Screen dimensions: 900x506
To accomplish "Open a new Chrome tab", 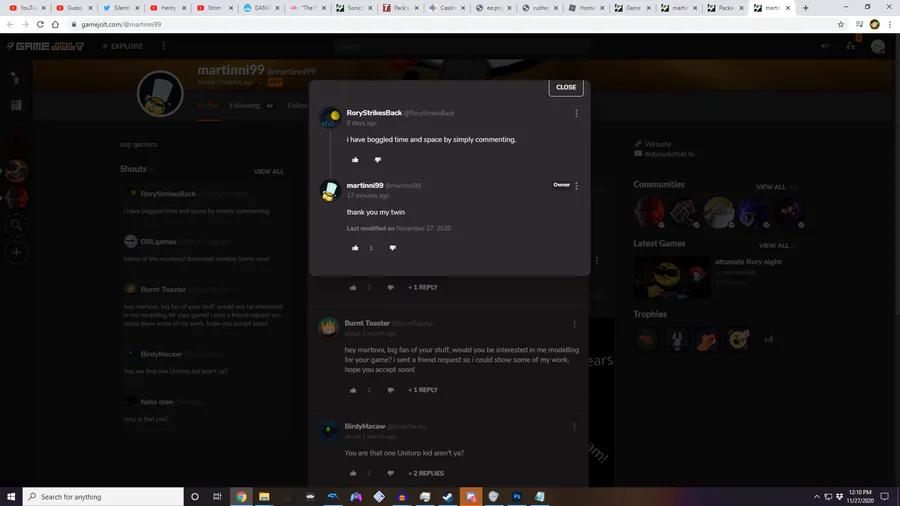I will coord(805,8).
